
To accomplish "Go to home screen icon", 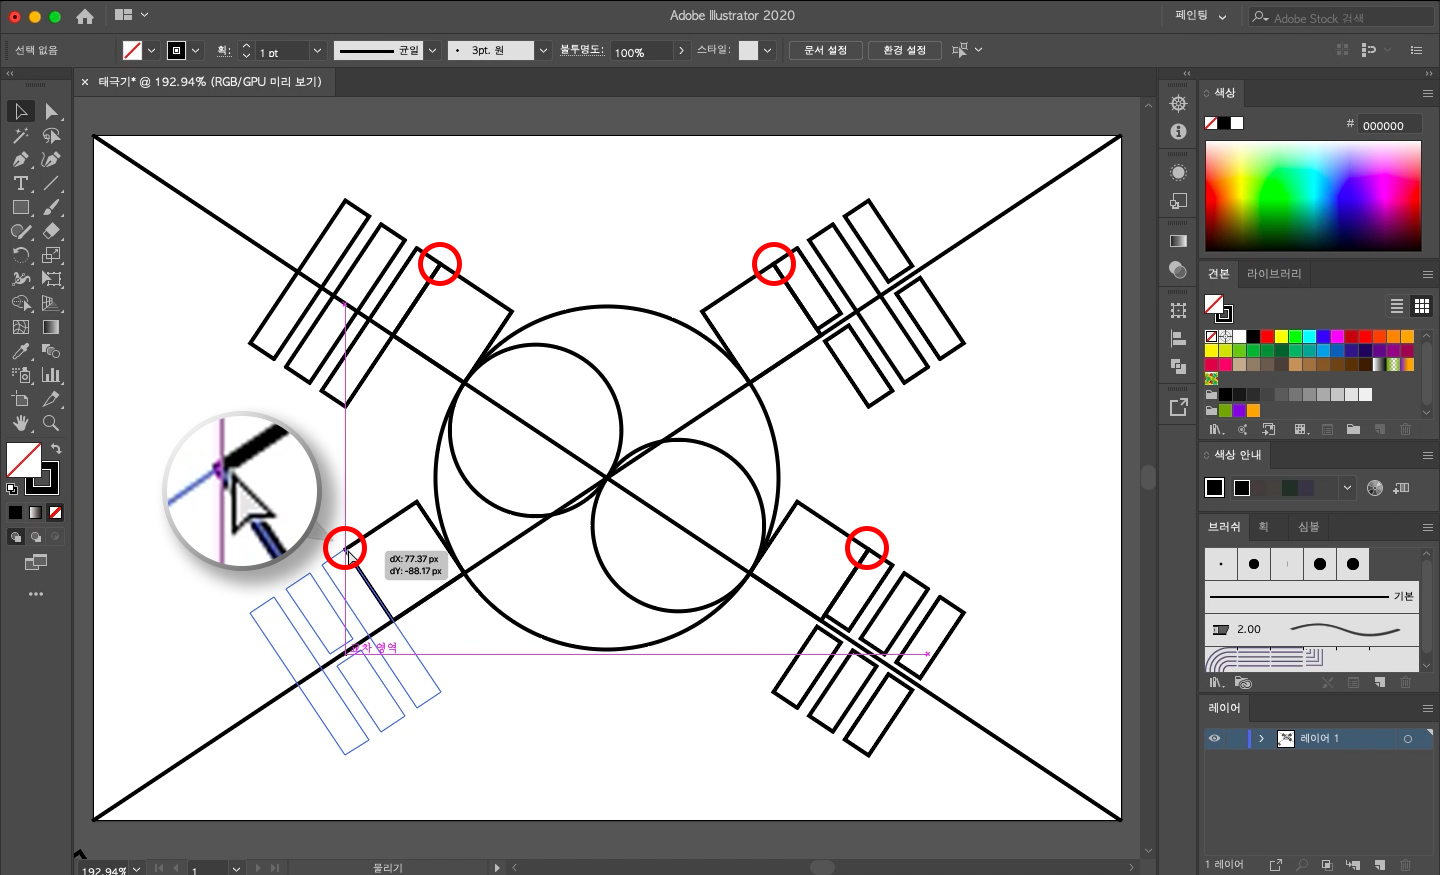I will tap(85, 16).
